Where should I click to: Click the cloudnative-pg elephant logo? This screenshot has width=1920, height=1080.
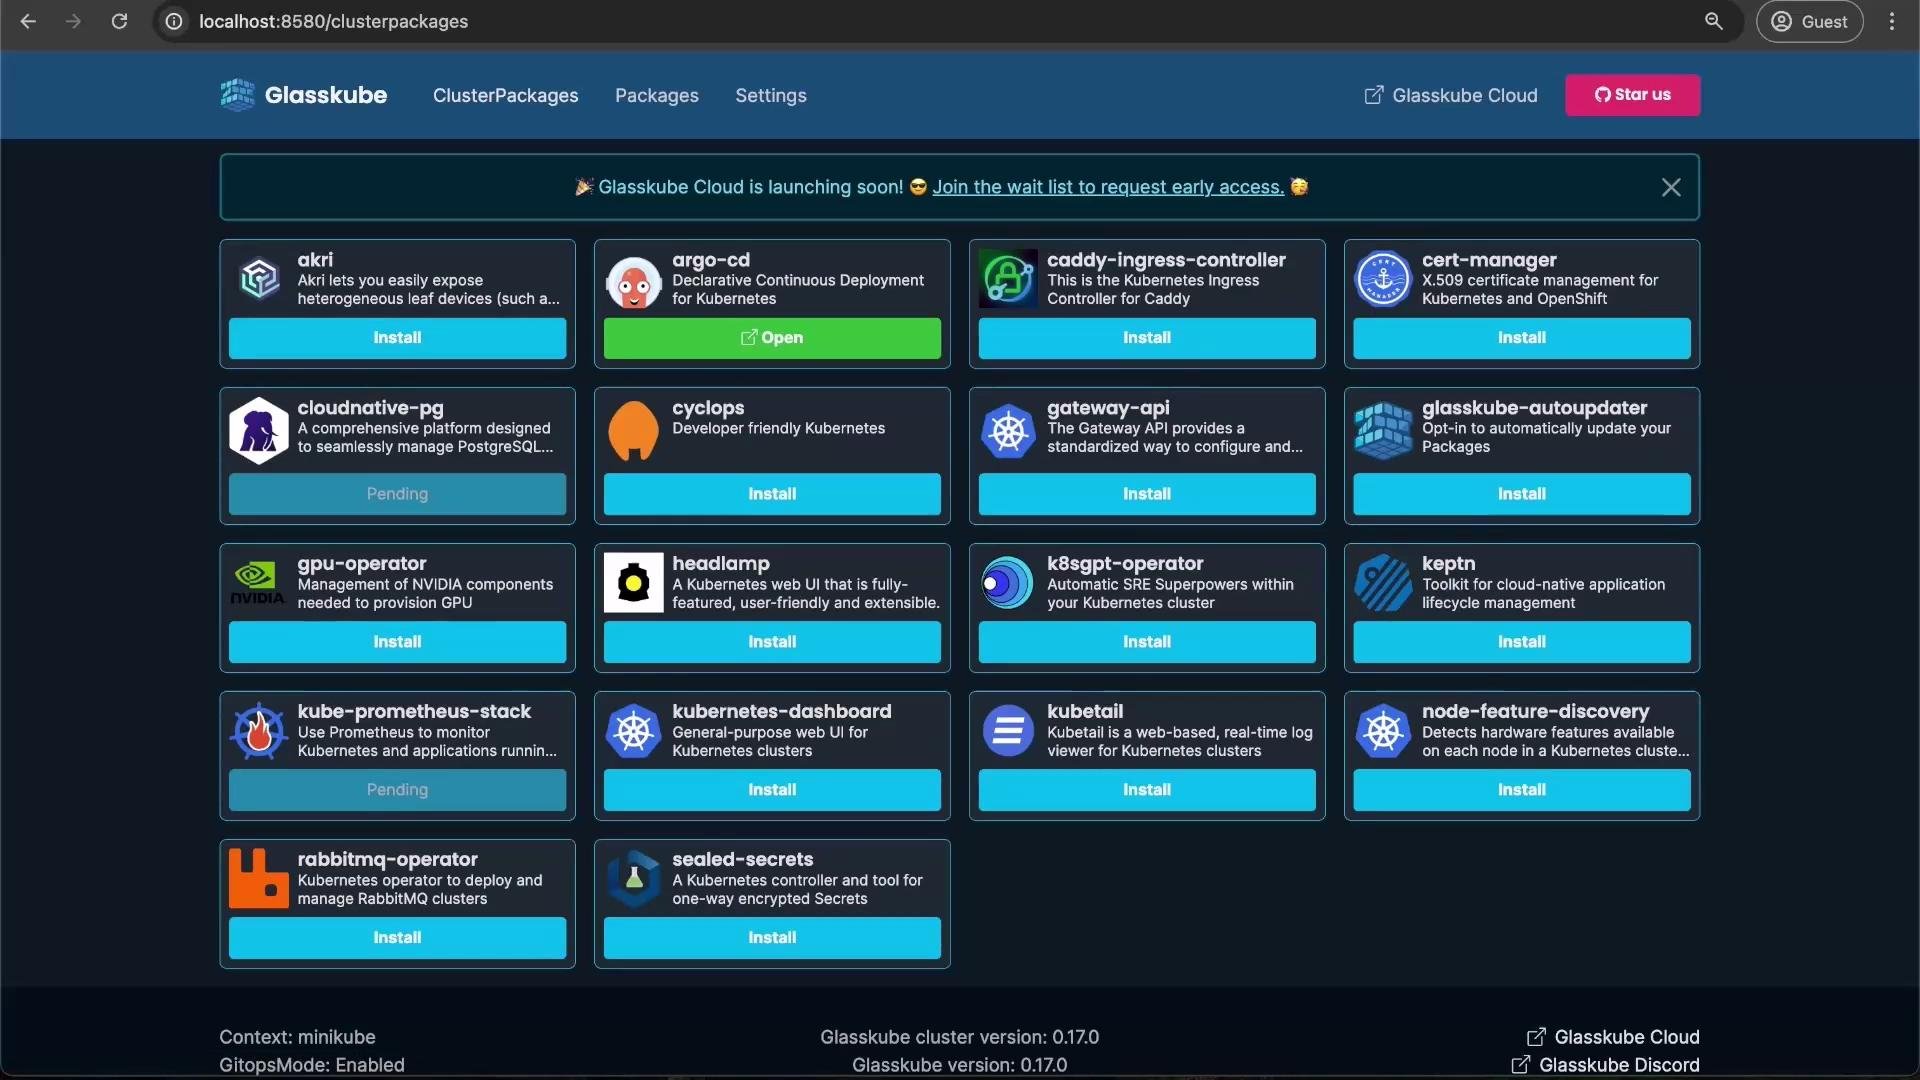259,431
